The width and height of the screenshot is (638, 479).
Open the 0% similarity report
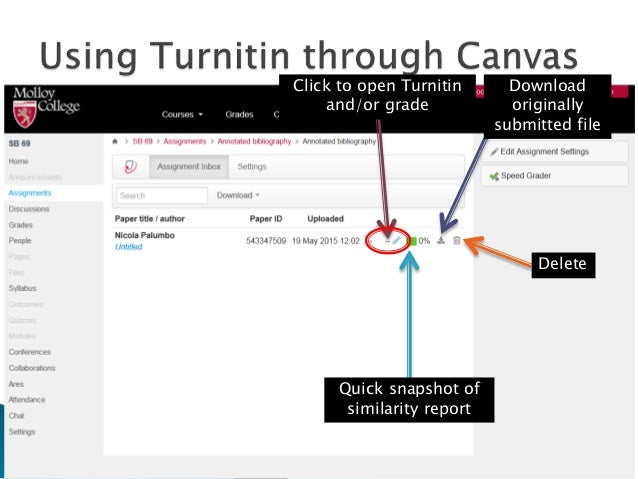tap(424, 241)
